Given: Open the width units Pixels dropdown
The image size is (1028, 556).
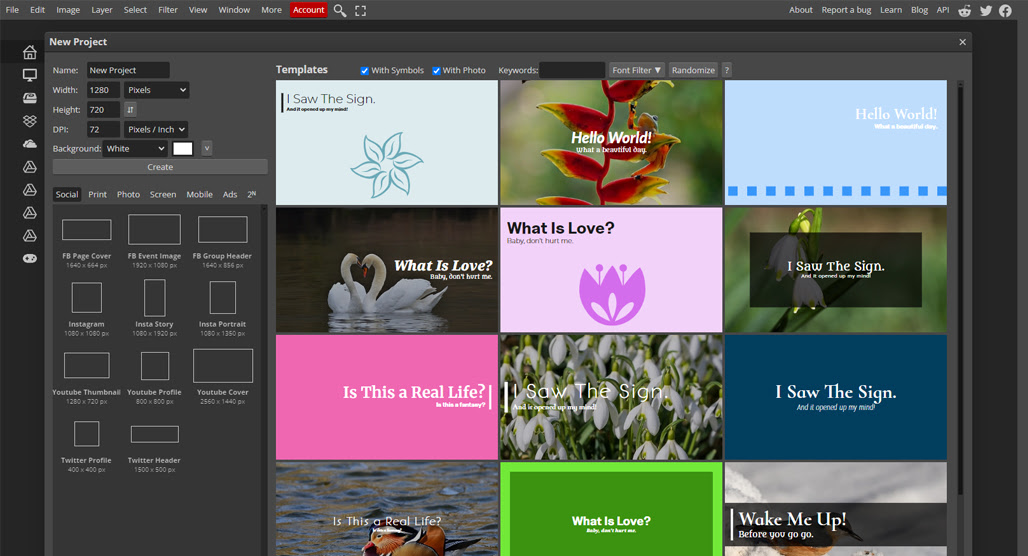Looking at the screenshot, I should tap(157, 90).
